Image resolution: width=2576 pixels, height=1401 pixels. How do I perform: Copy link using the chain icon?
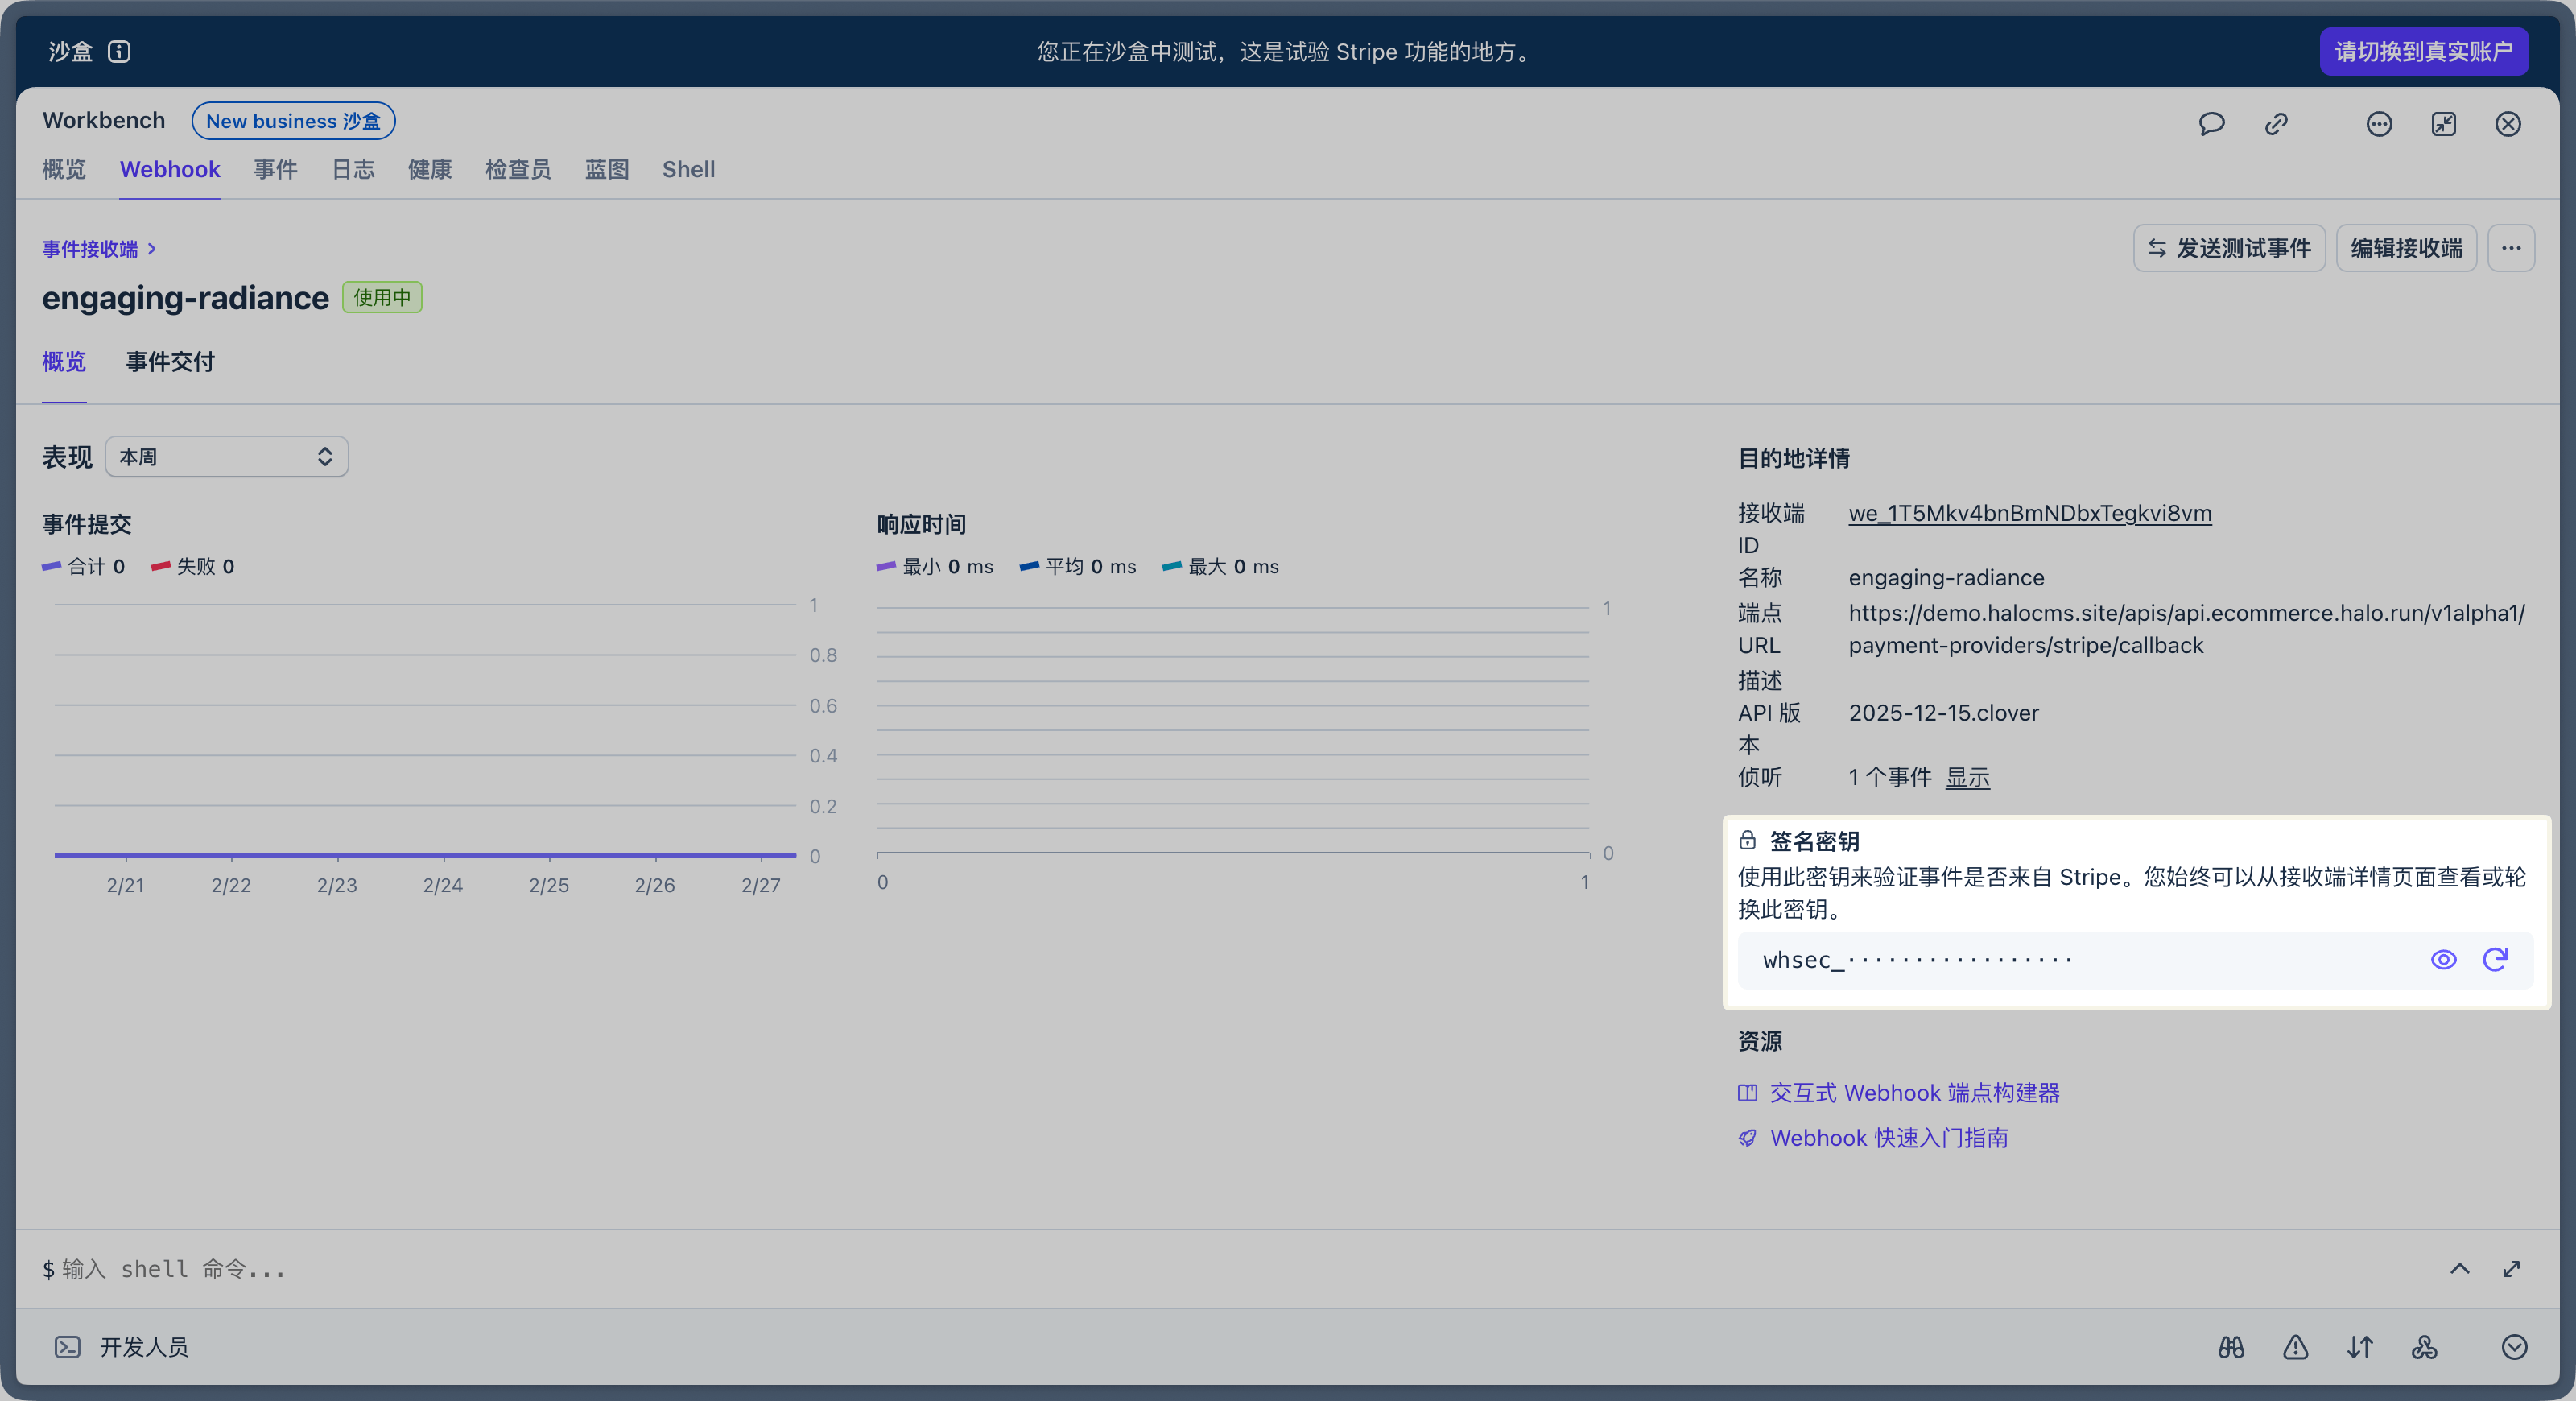(x=2276, y=124)
